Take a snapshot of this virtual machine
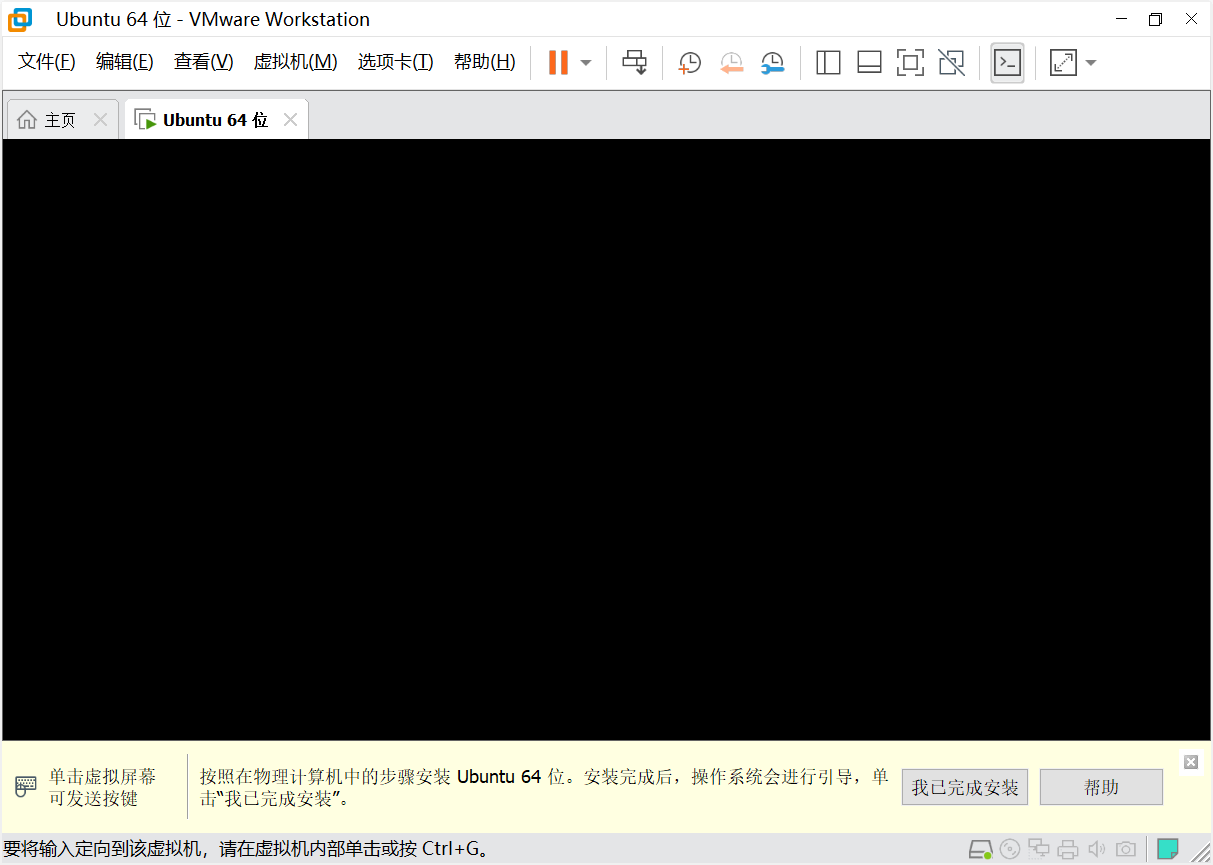This screenshot has height=865, width=1213. (690, 63)
